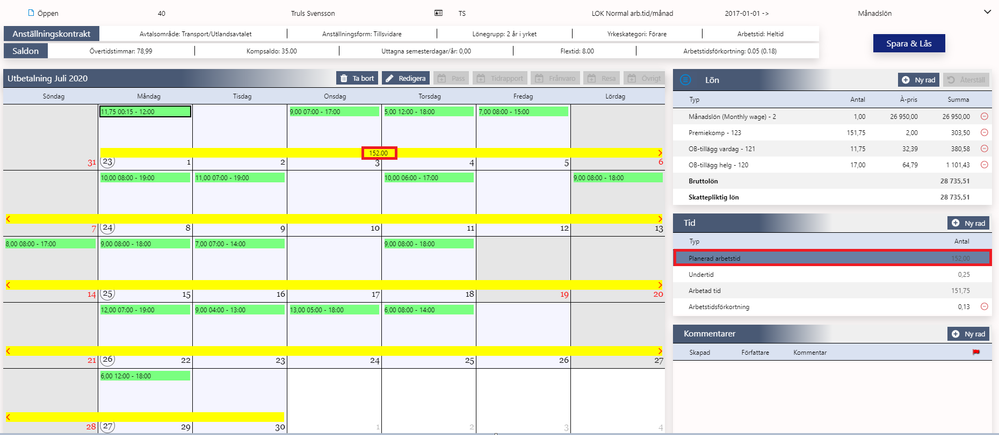Click Övertidstimmar: 78,99 balance text
999x435 pixels.
(x=121, y=52)
